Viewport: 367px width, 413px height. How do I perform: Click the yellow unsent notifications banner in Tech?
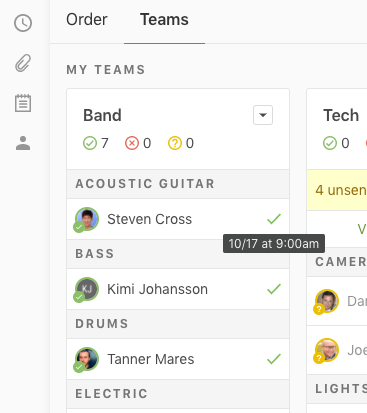pos(337,190)
